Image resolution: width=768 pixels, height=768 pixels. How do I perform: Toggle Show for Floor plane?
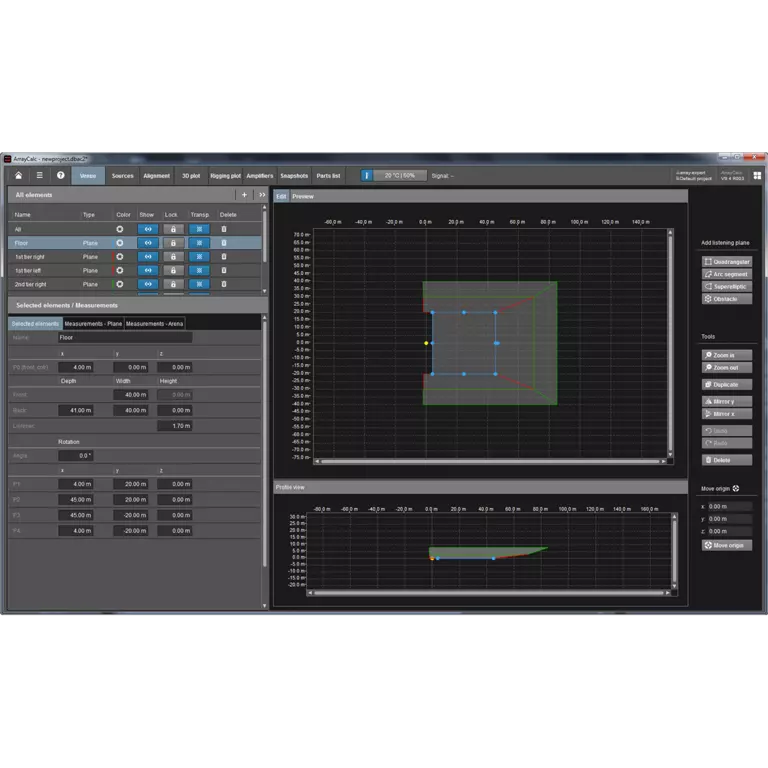[148, 243]
